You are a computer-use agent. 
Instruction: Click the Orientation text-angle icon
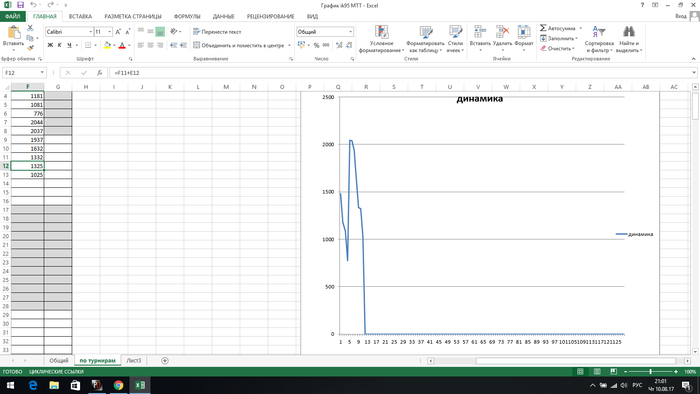pyautogui.click(x=174, y=32)
